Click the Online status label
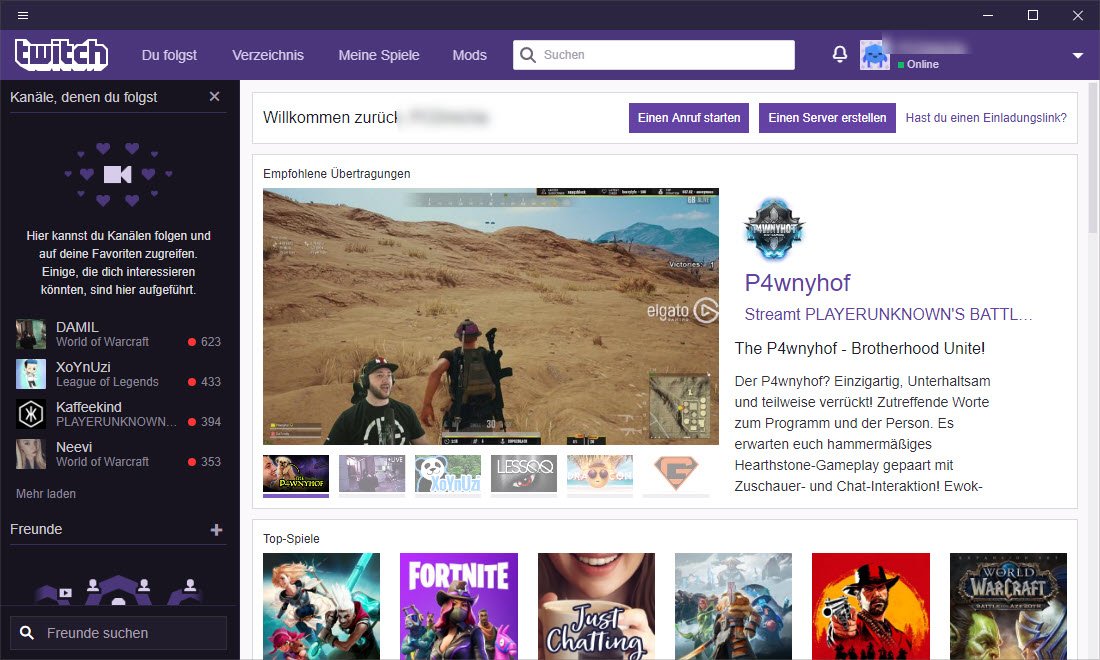Screen dimensions: 1100x660 [923, 64]
